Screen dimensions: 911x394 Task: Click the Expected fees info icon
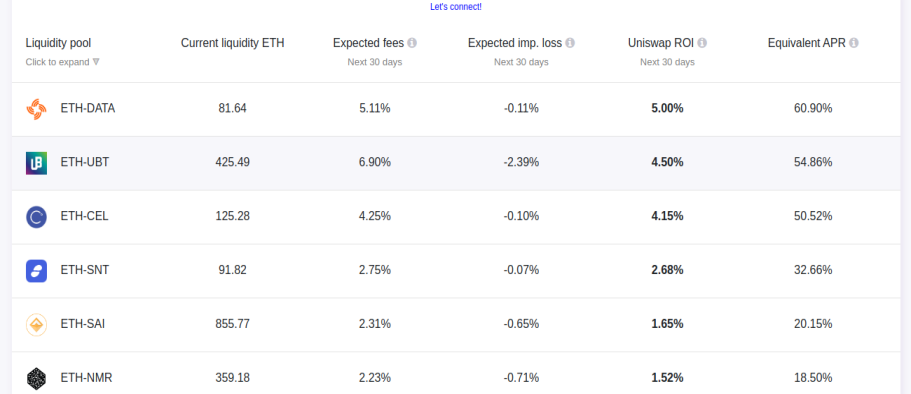coord(412,43)
